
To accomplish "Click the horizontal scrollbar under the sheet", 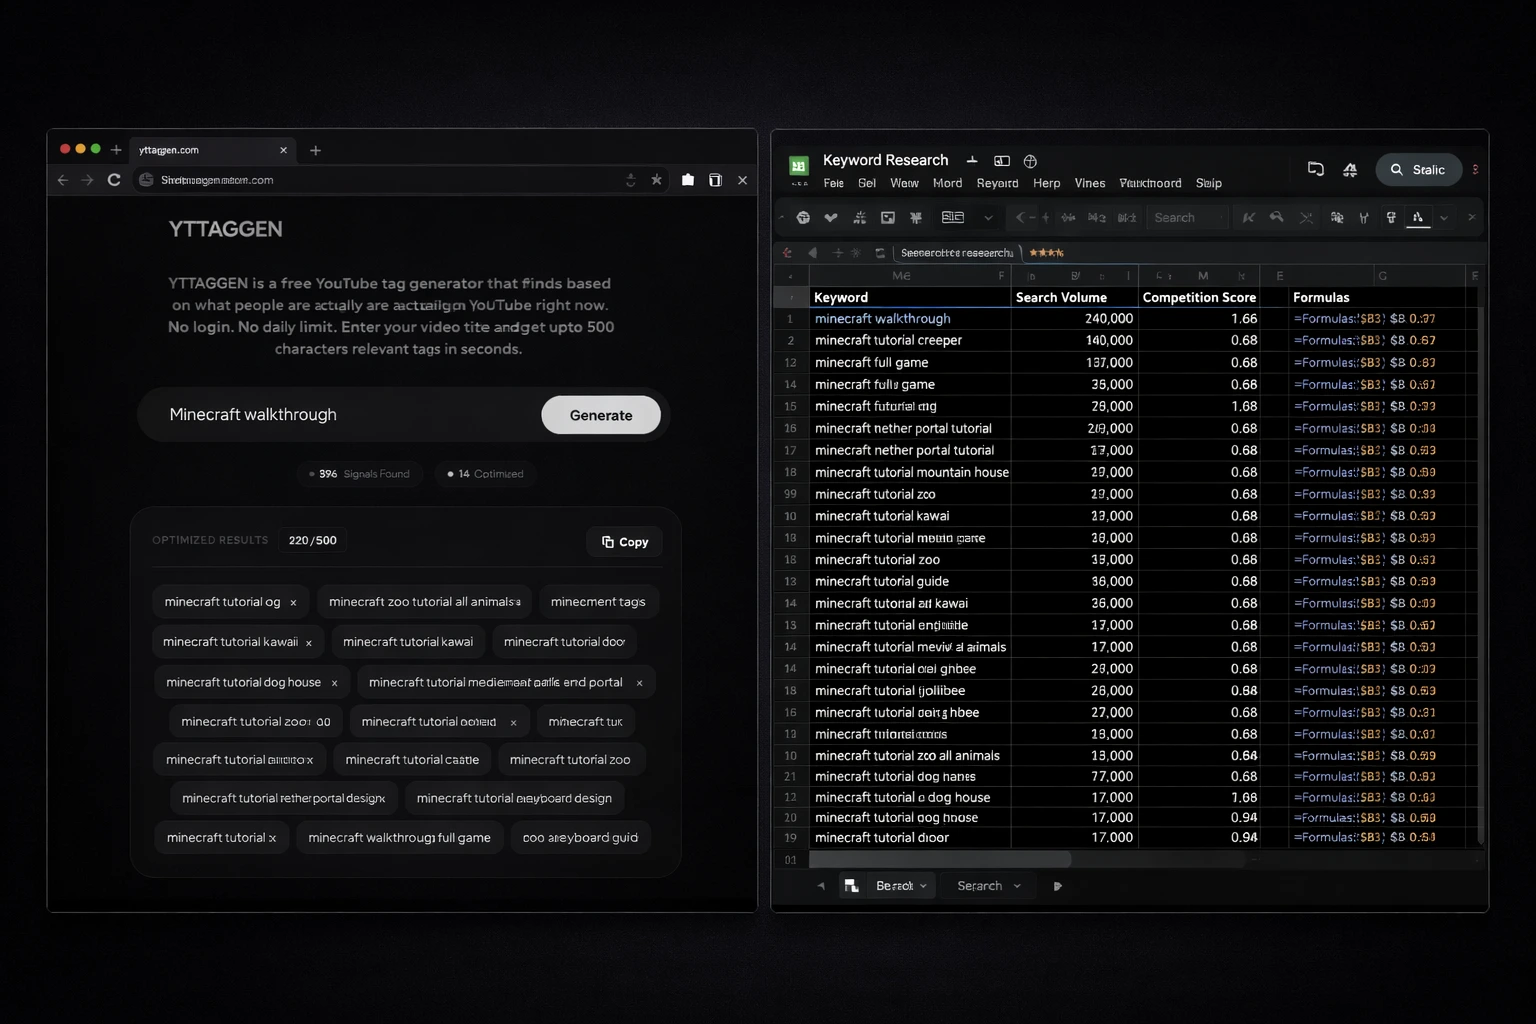I will (x=939, y=859).
